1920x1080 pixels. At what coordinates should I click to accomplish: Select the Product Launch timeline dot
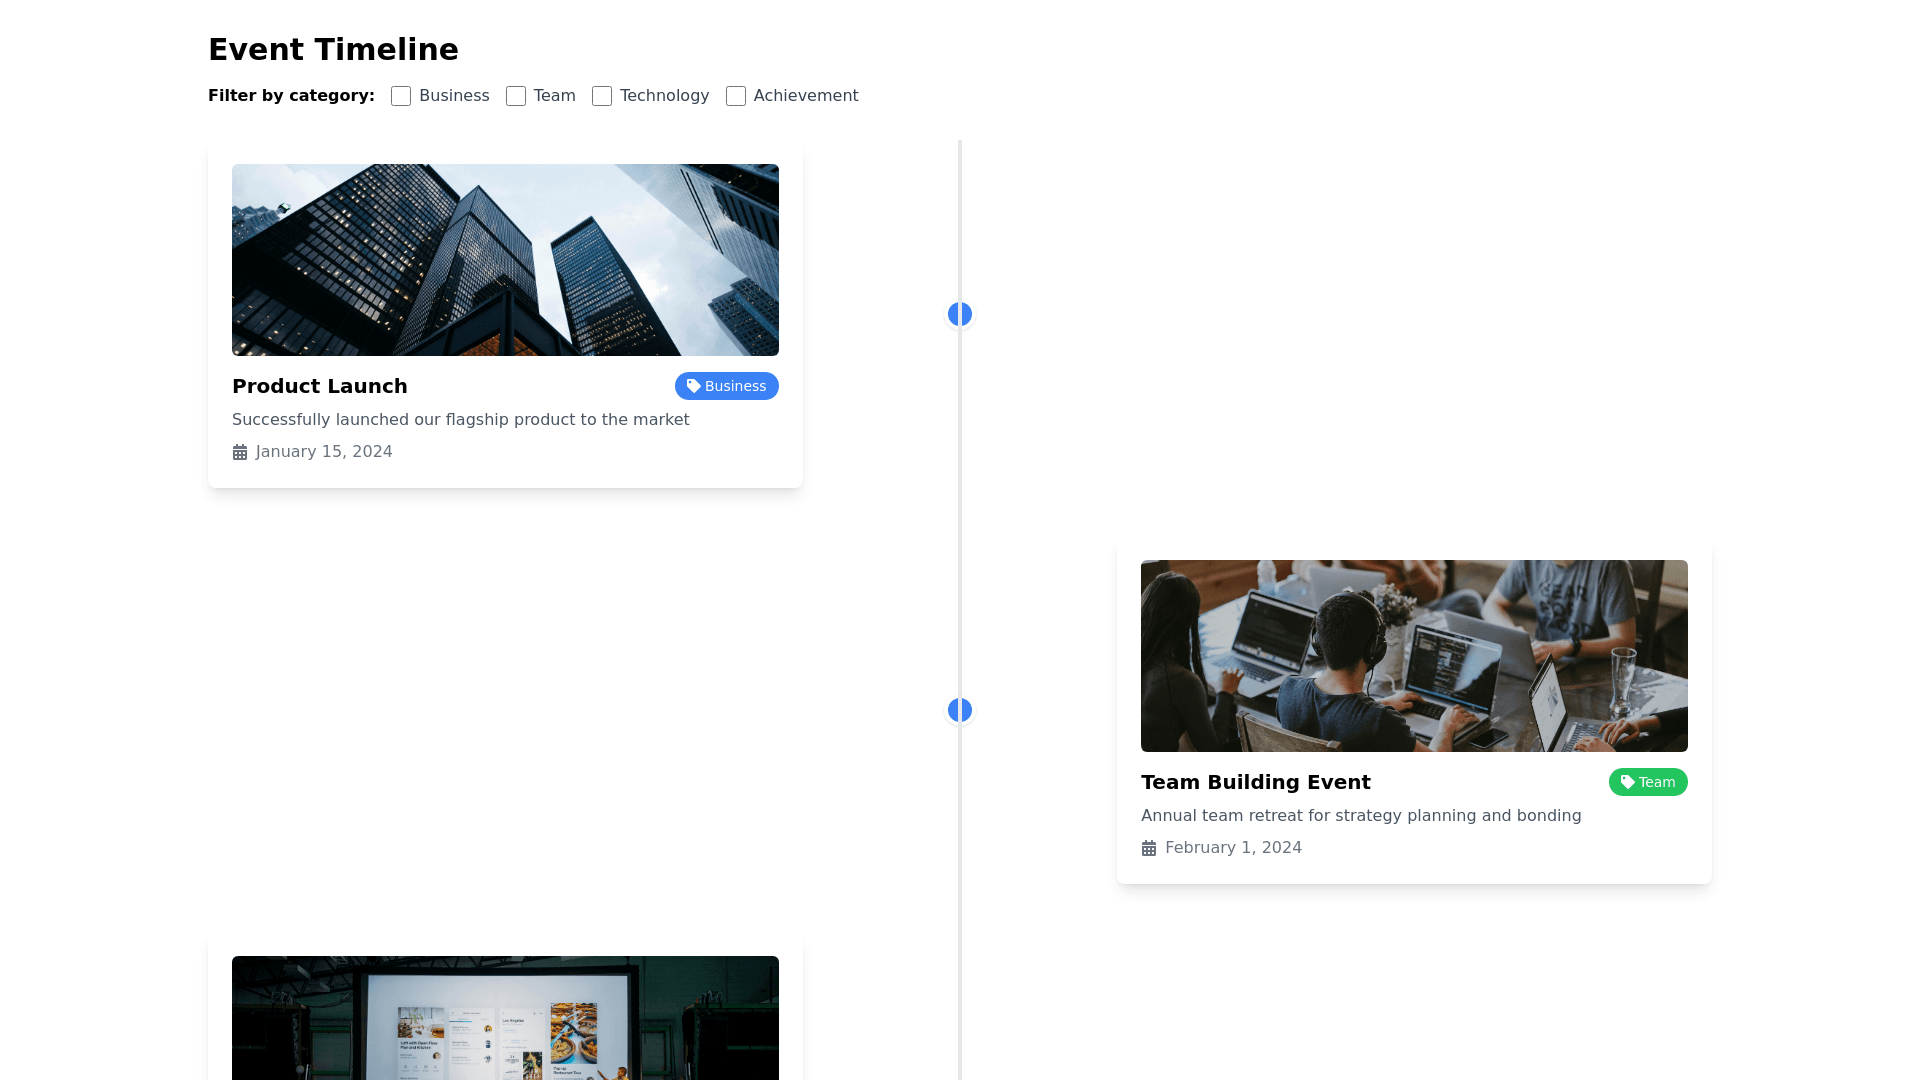point(960,314)
